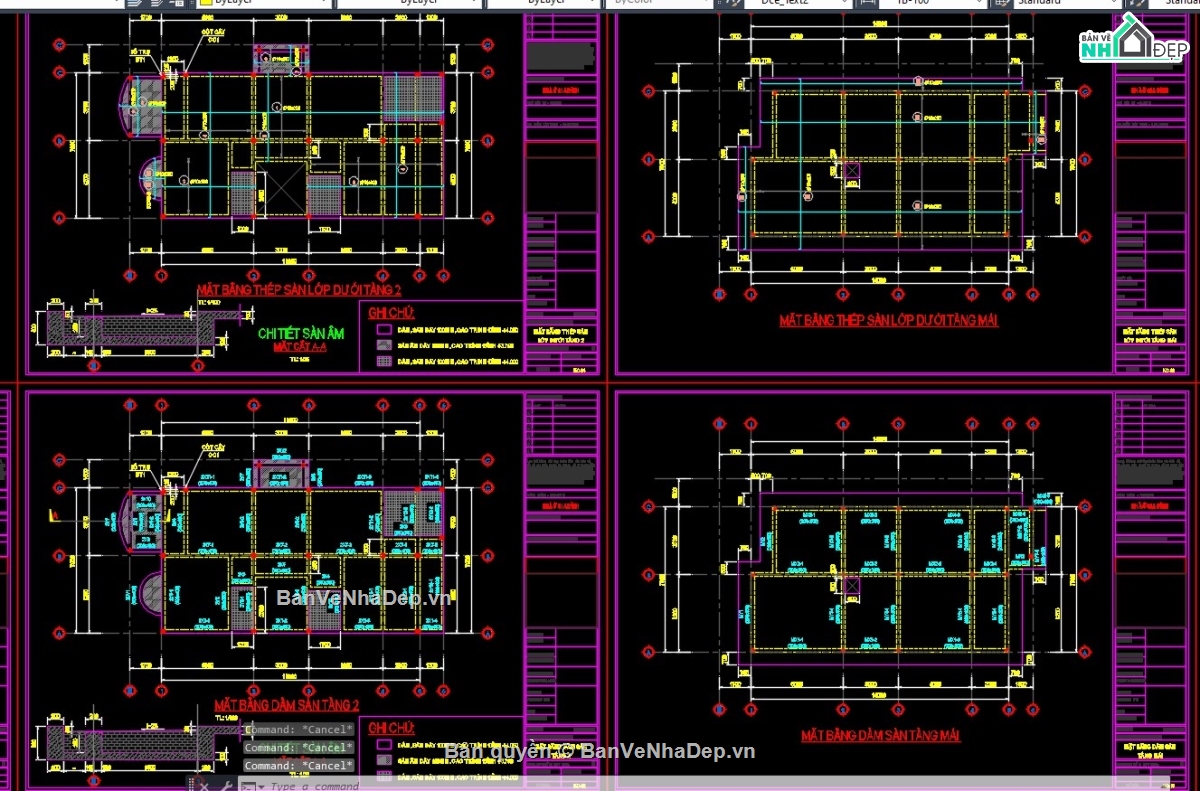Click the BanVeNhaDep.vn watermark text

(363, 598)
